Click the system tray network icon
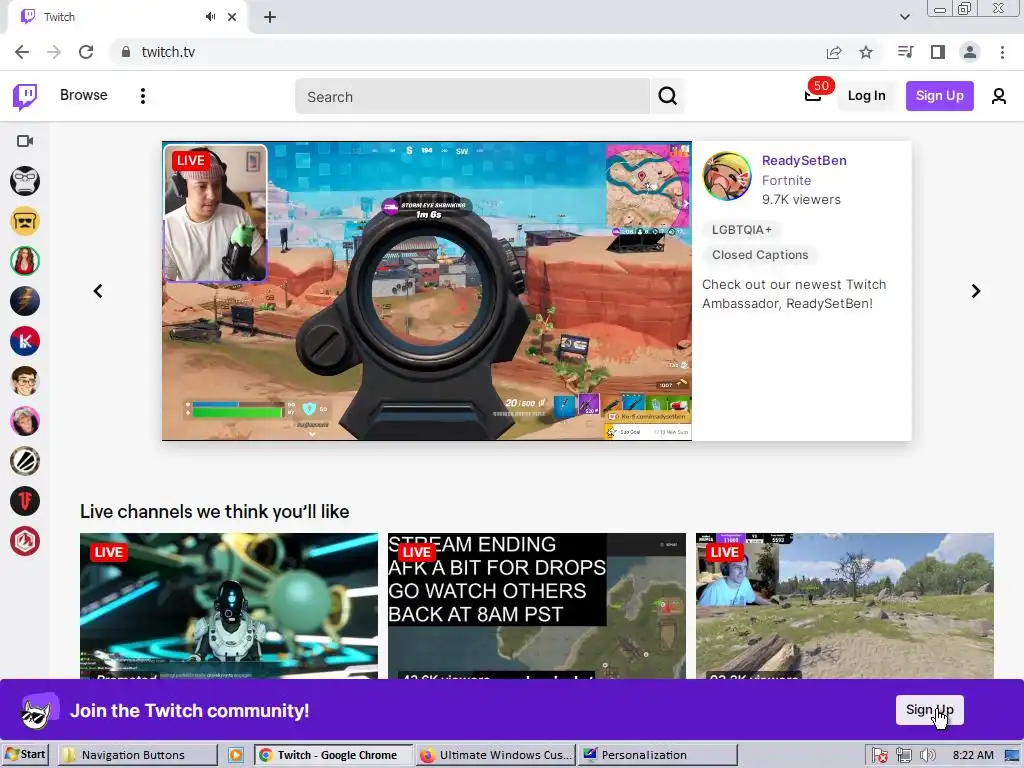This screenshot has width=1024, height=768. pyautogui.click(x=904, y=756)
